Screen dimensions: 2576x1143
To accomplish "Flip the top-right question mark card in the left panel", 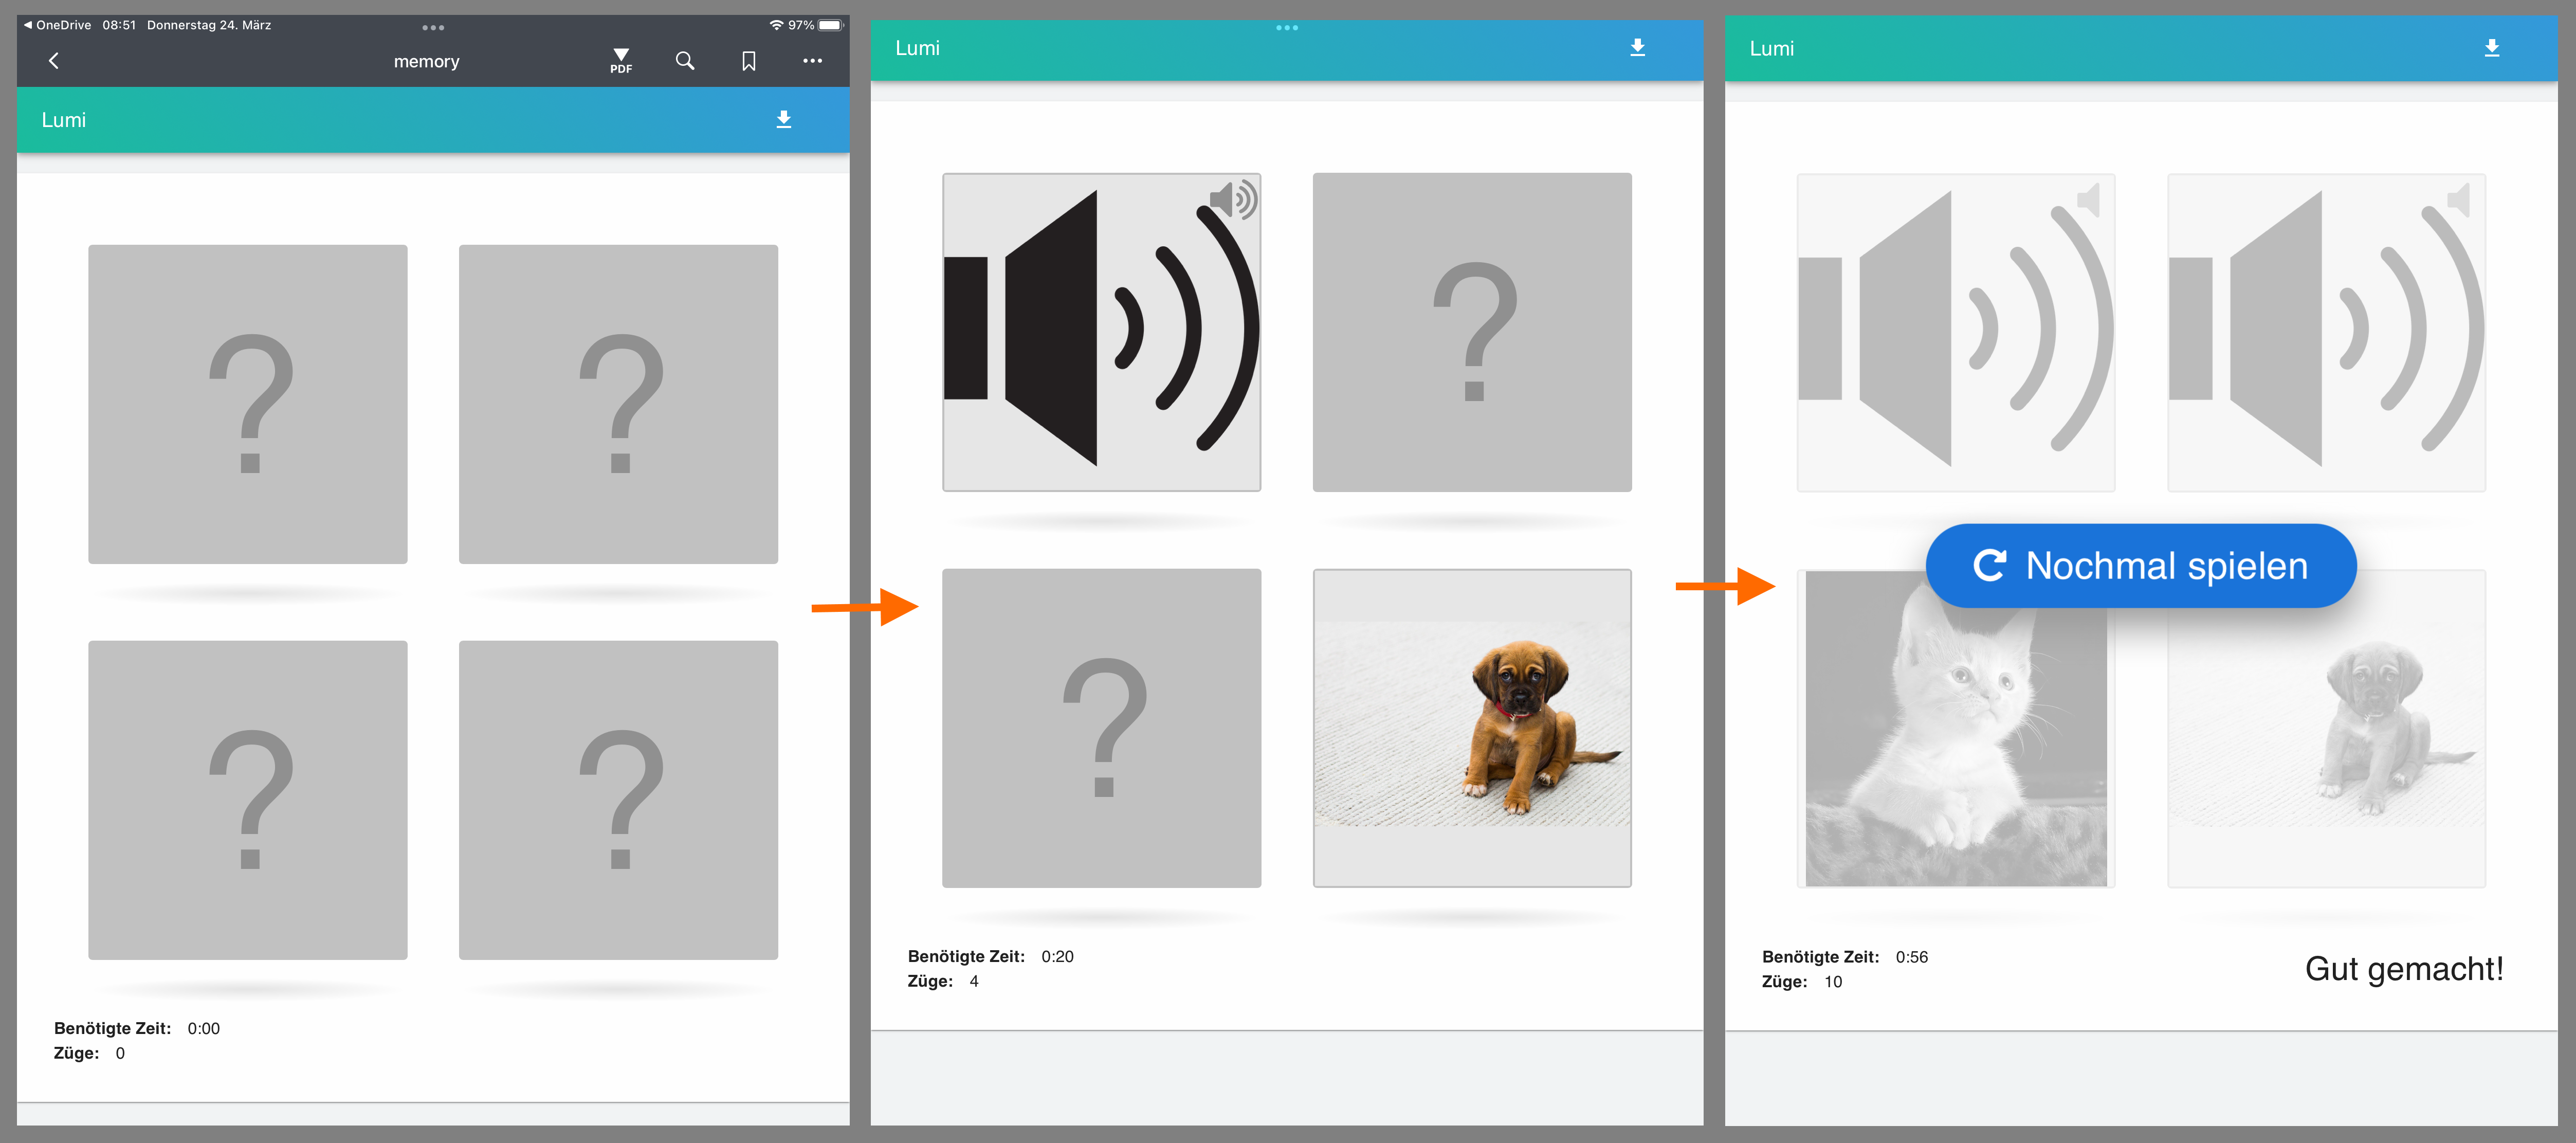I will coord(618,404).
